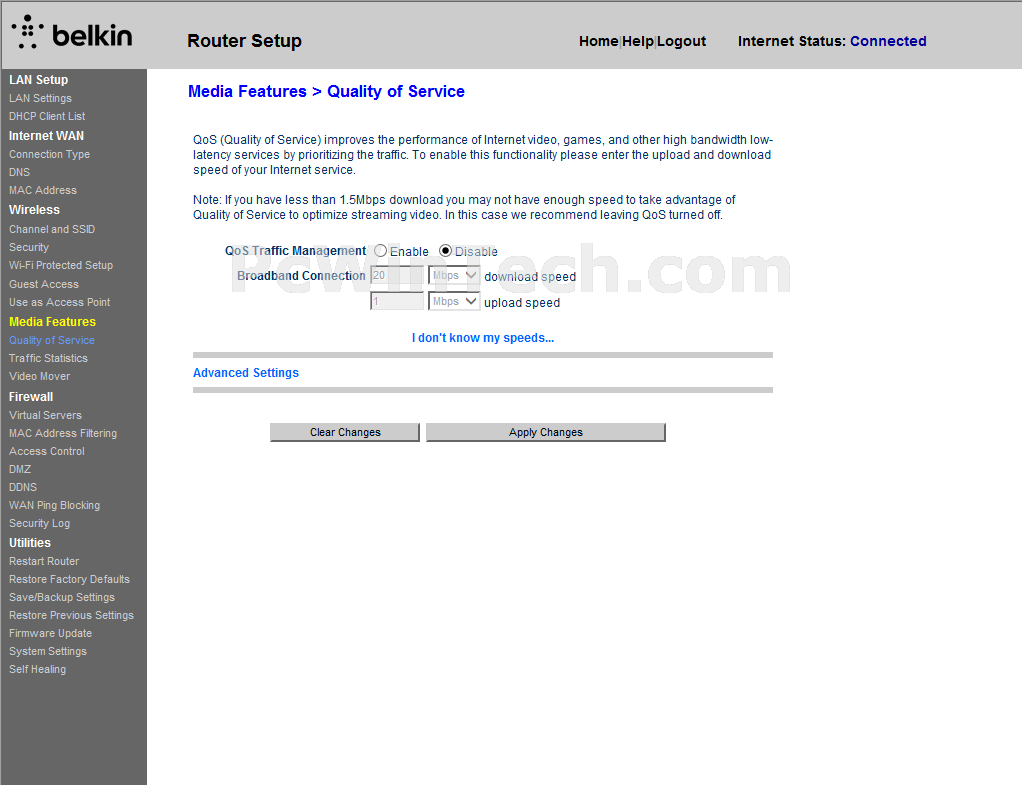Open the upload speed Mbps dropdown
This screenshot has height=785, width=1022.
(x=454, y=302)
